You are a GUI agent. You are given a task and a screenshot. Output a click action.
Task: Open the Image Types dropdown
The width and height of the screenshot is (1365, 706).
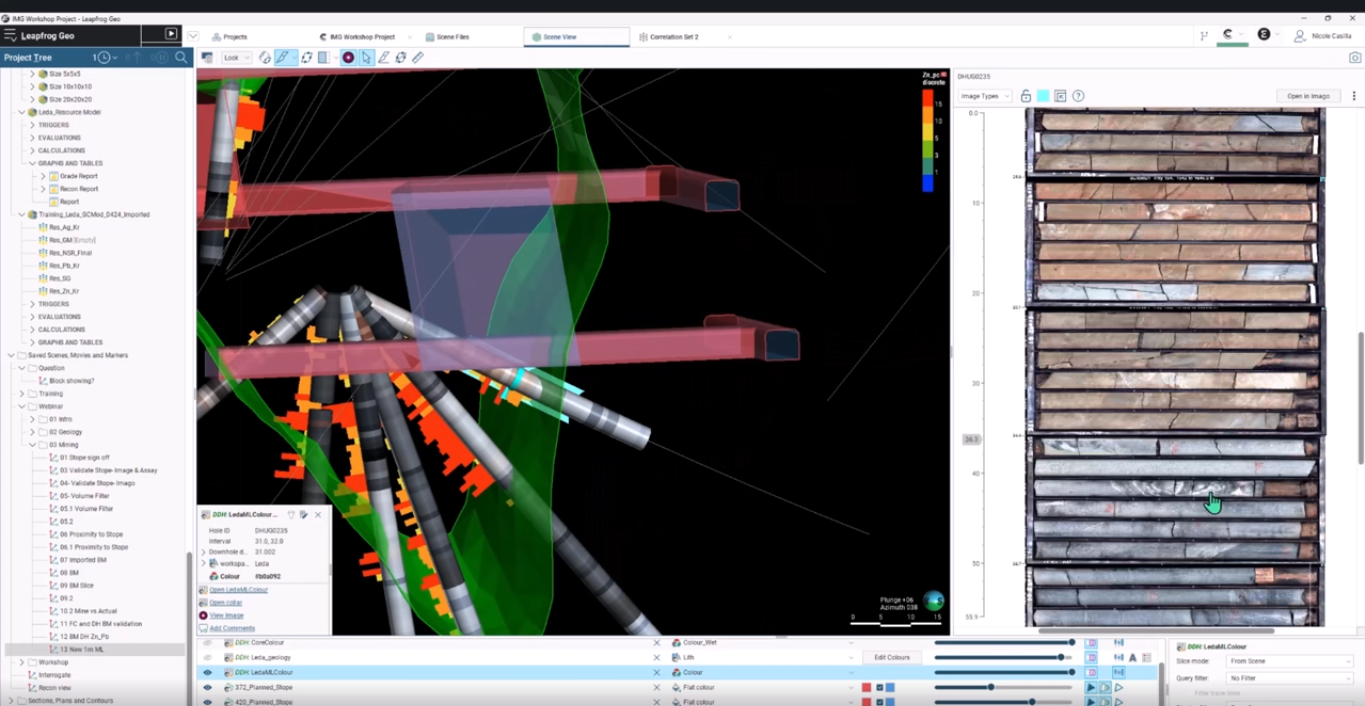point(984,96)
